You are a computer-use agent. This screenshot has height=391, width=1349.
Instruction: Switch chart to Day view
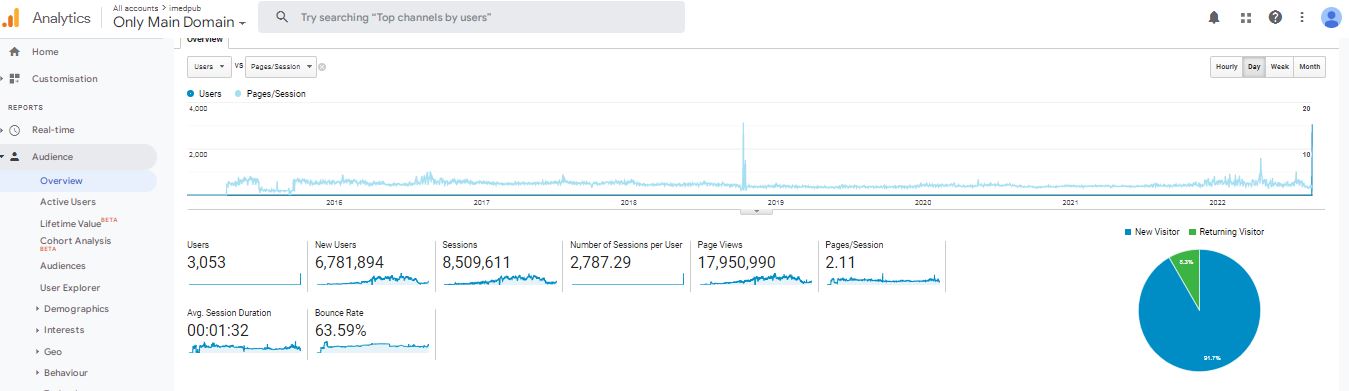click(x=1254, y=67)
